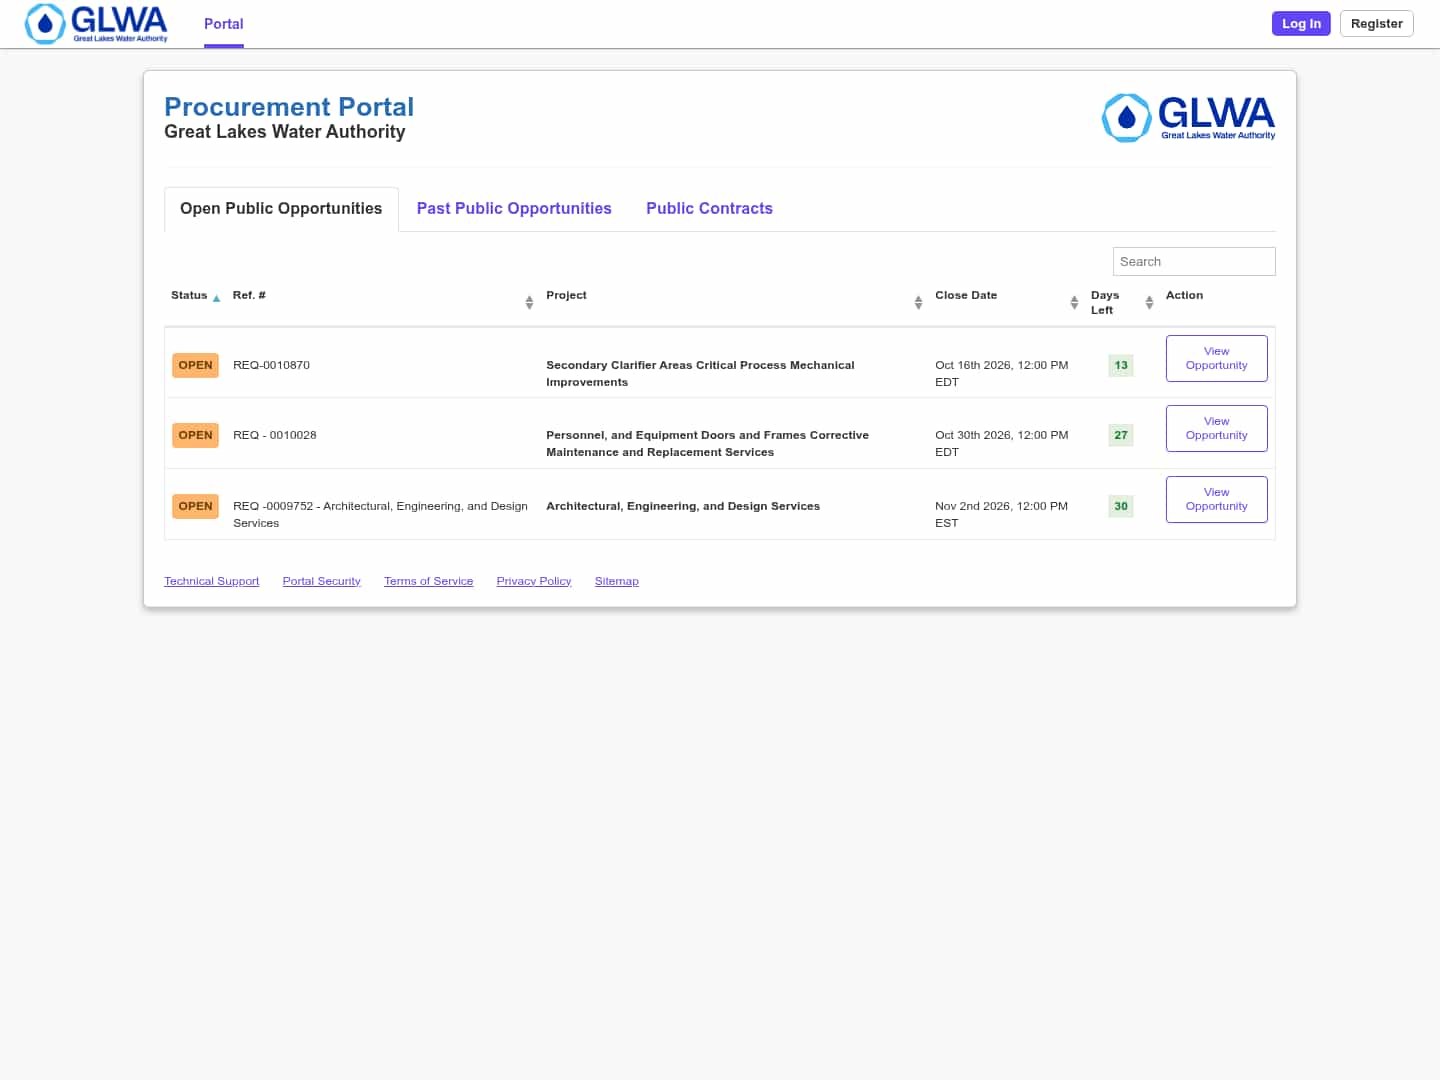View Opportunity for Architectural, Engineering, and Design Services
The image size is (1440, 1080).
[x=1216, y=499]
